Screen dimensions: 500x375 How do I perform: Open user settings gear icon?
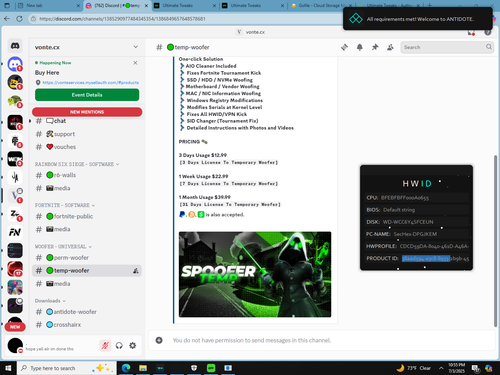click(x=133, y=346)
